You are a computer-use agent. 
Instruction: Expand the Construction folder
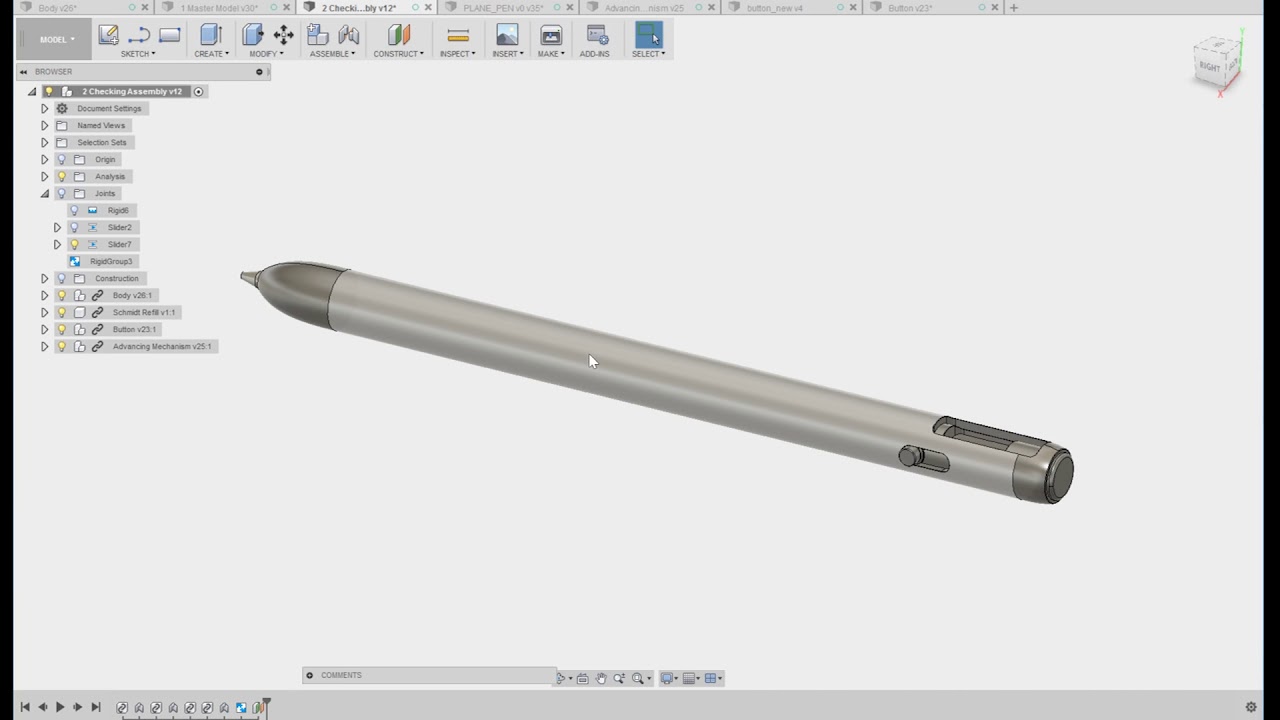(x=44, y=278)
